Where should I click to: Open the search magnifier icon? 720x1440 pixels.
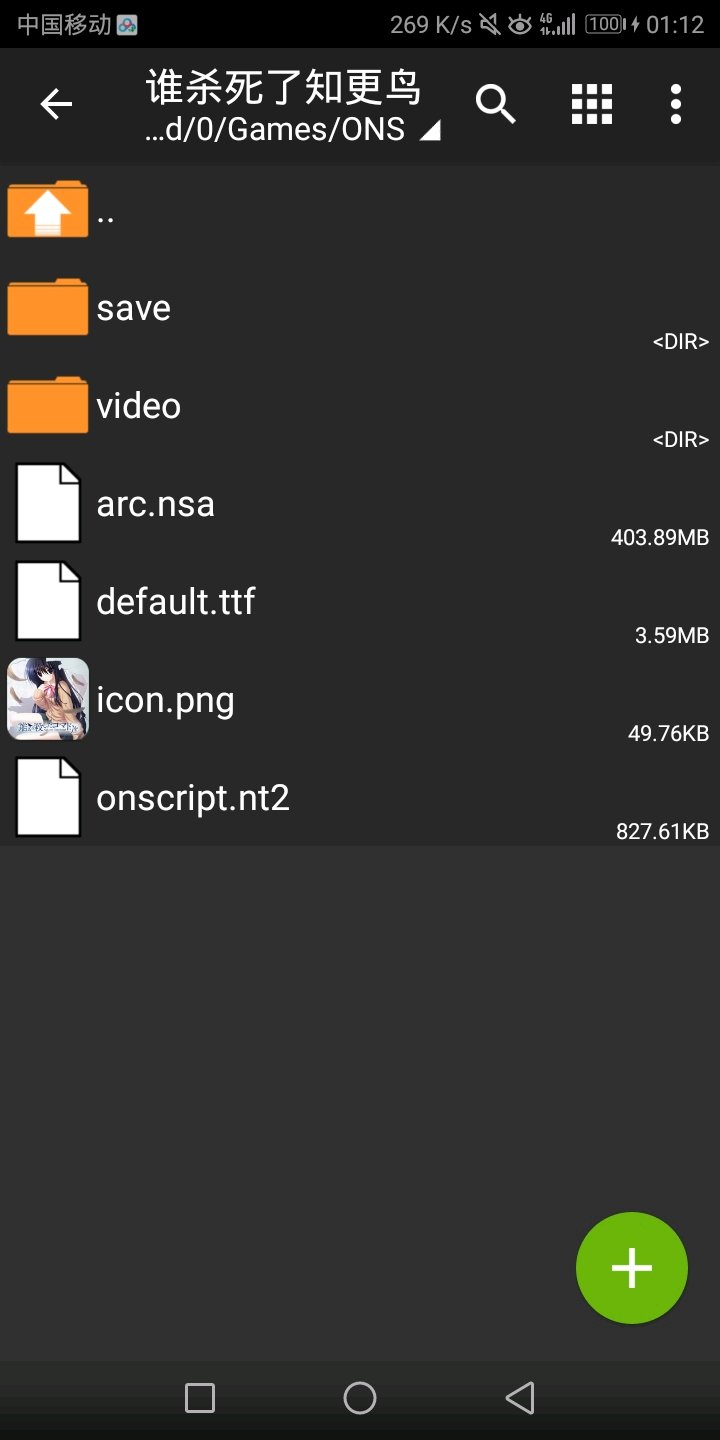(x=495, y=104)
